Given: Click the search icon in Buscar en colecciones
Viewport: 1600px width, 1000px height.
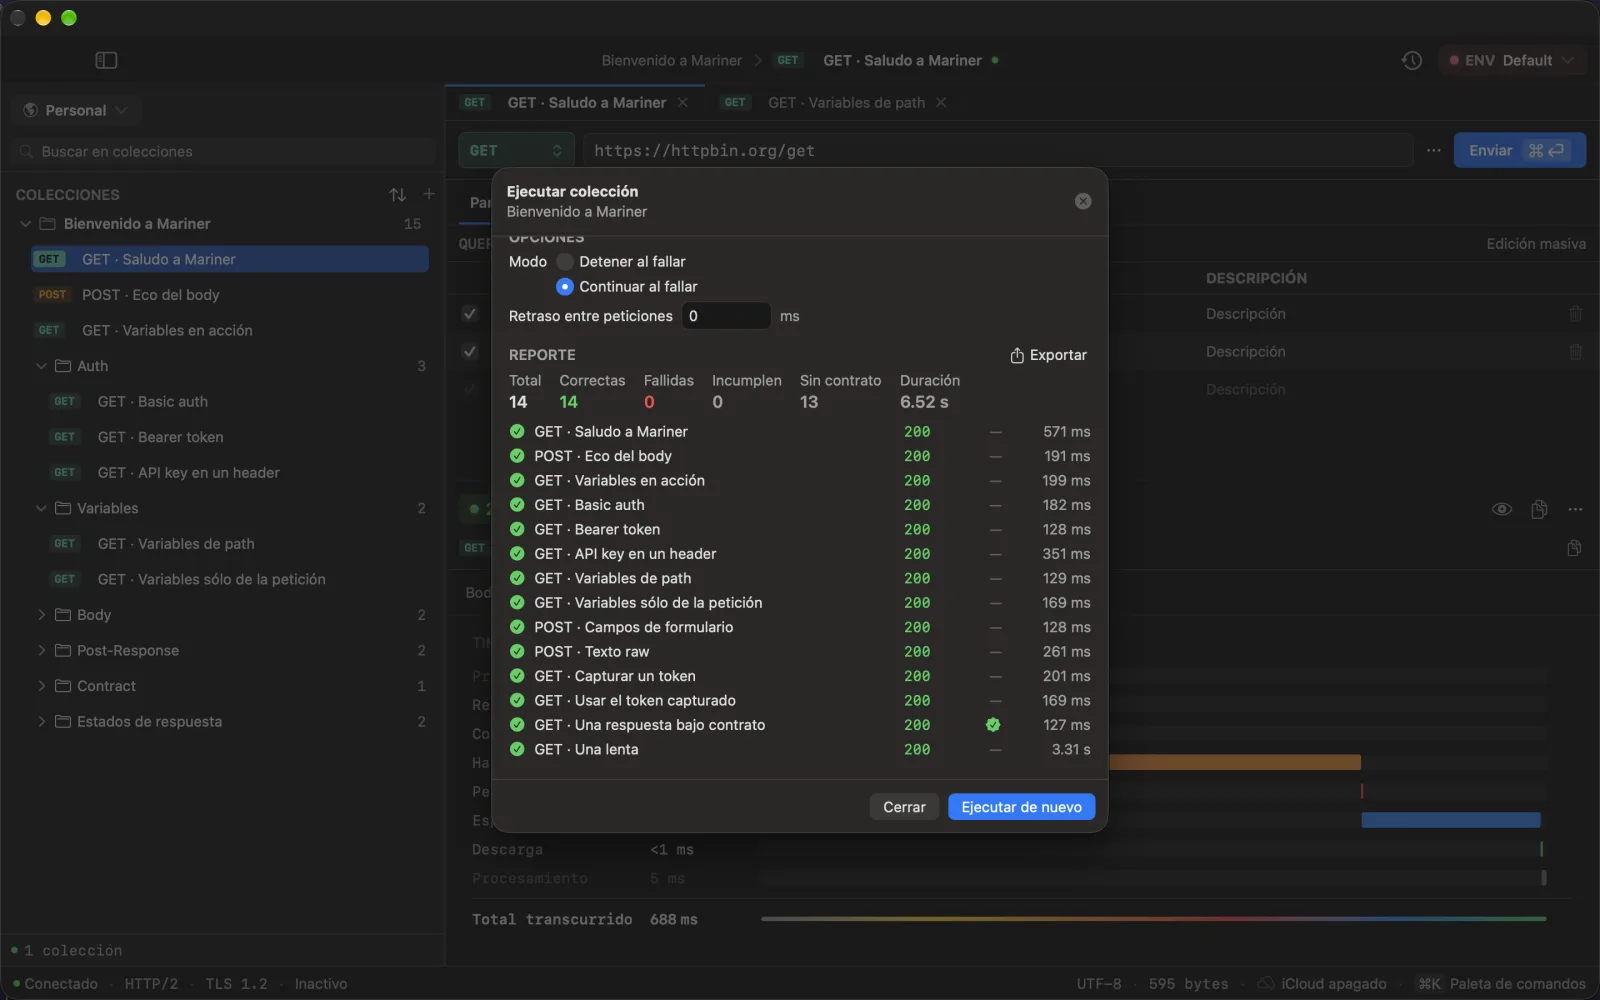Looking at the screenshot, I should [27, 152].
